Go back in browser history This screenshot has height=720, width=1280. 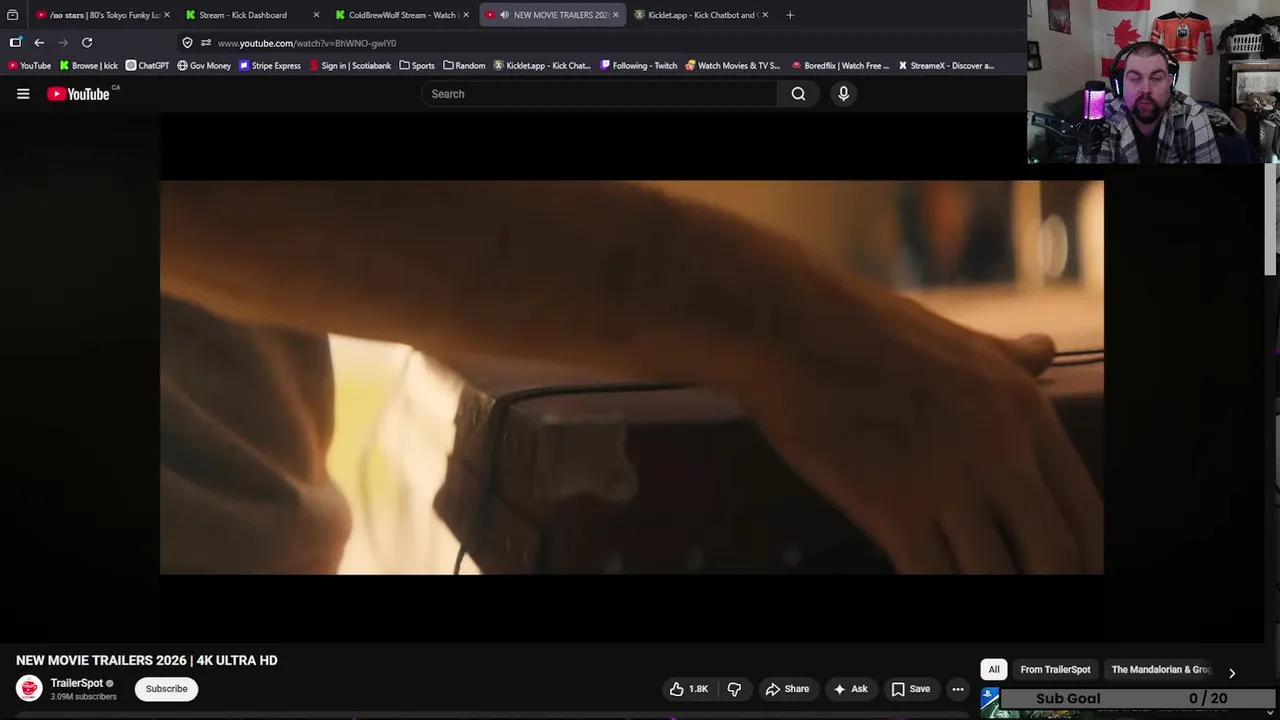point(39,43)
